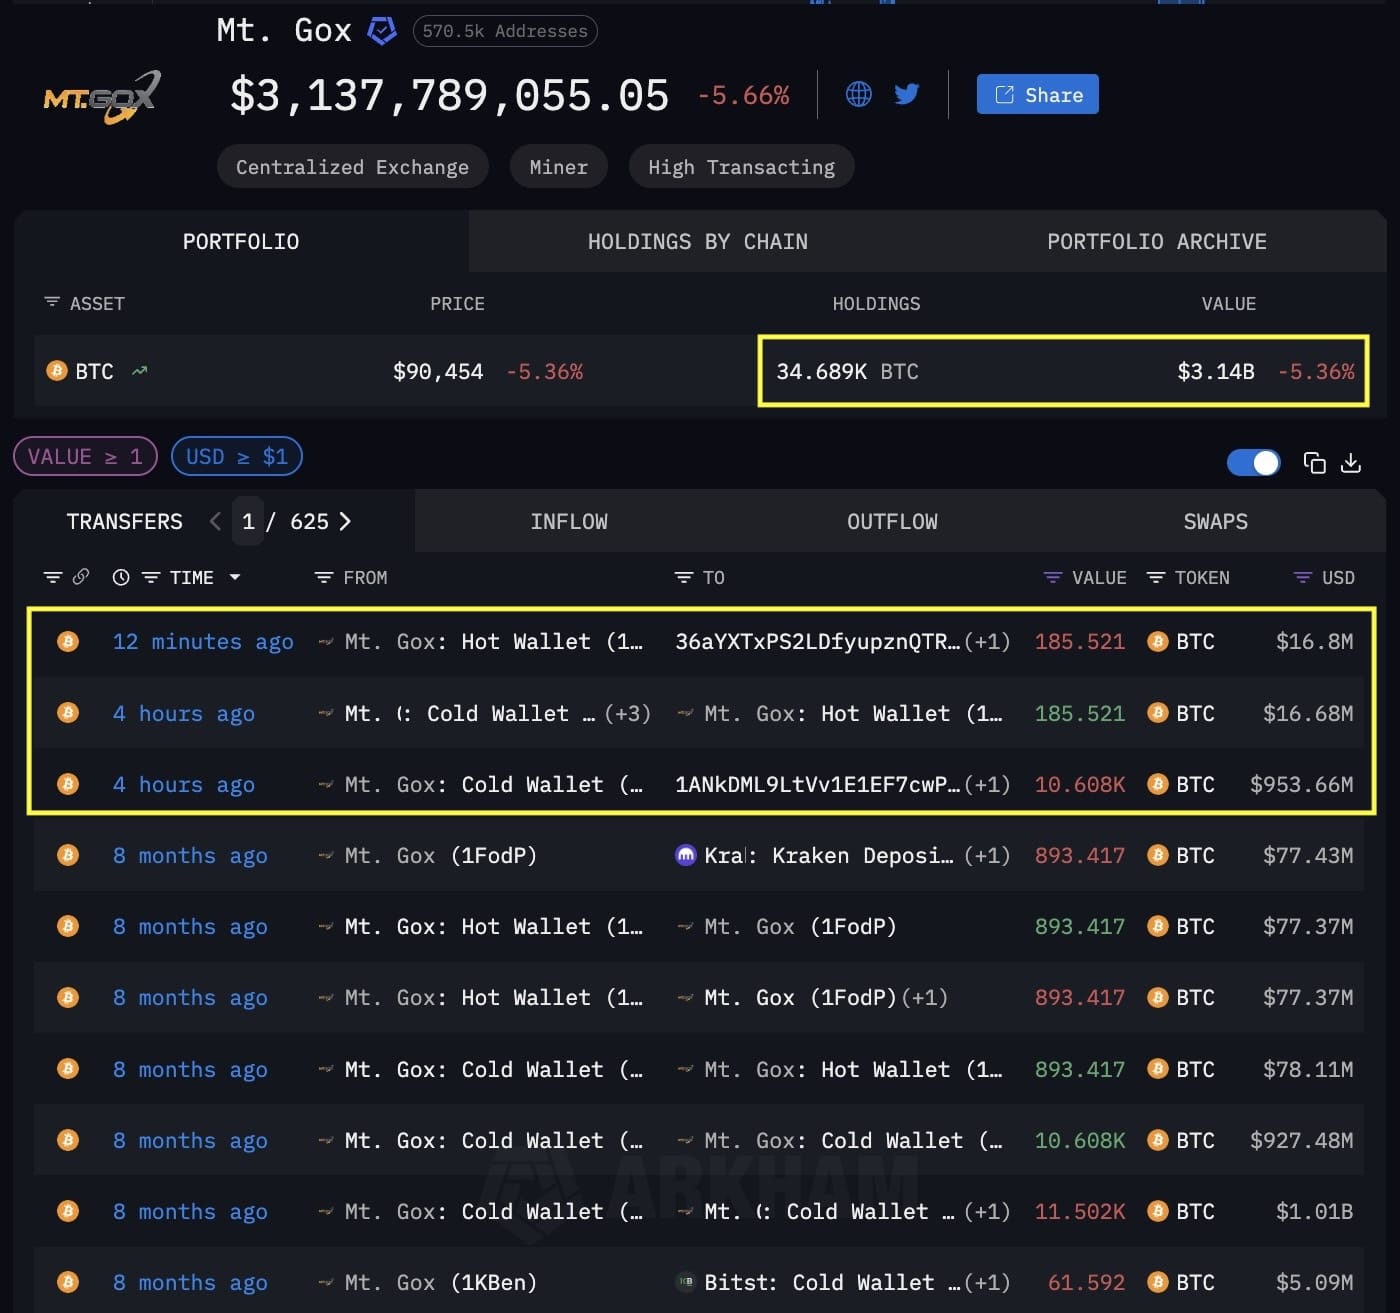Open the Mt. Gox website globe icon
This screenshot has height=1313, width=1400.
[858, 94]
